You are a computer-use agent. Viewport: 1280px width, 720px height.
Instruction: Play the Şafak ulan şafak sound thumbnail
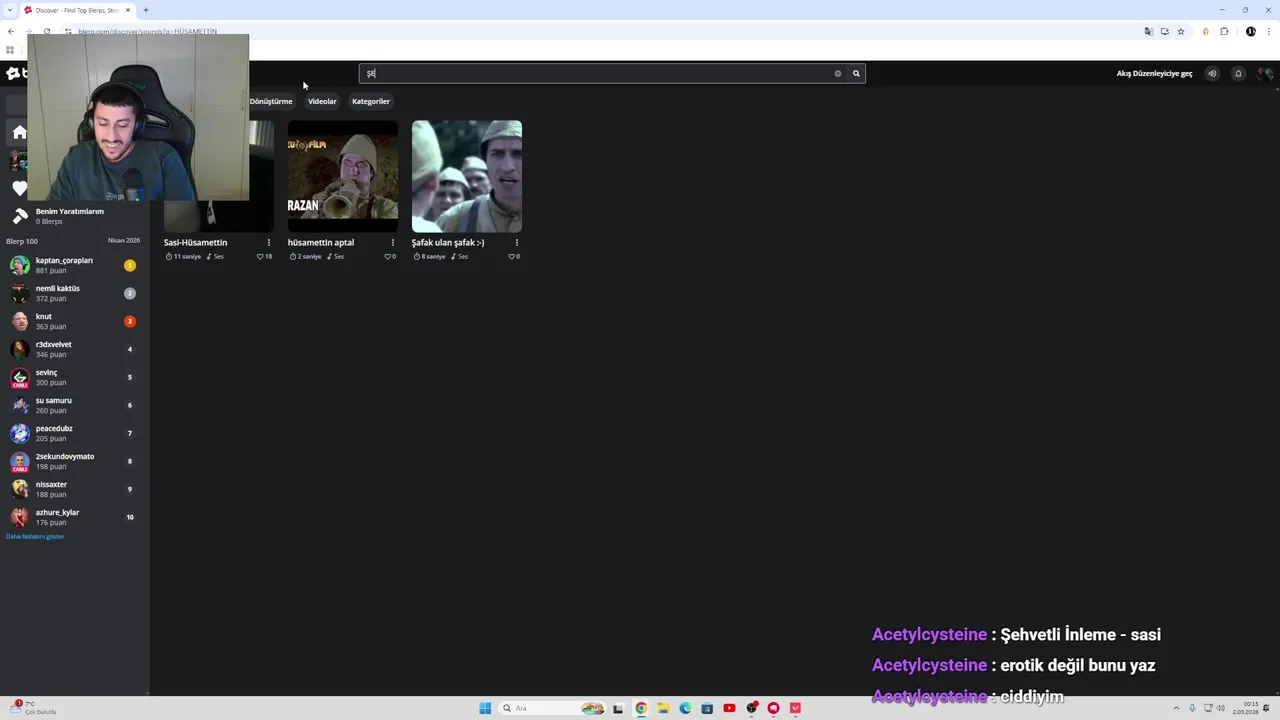pos(467,176)
